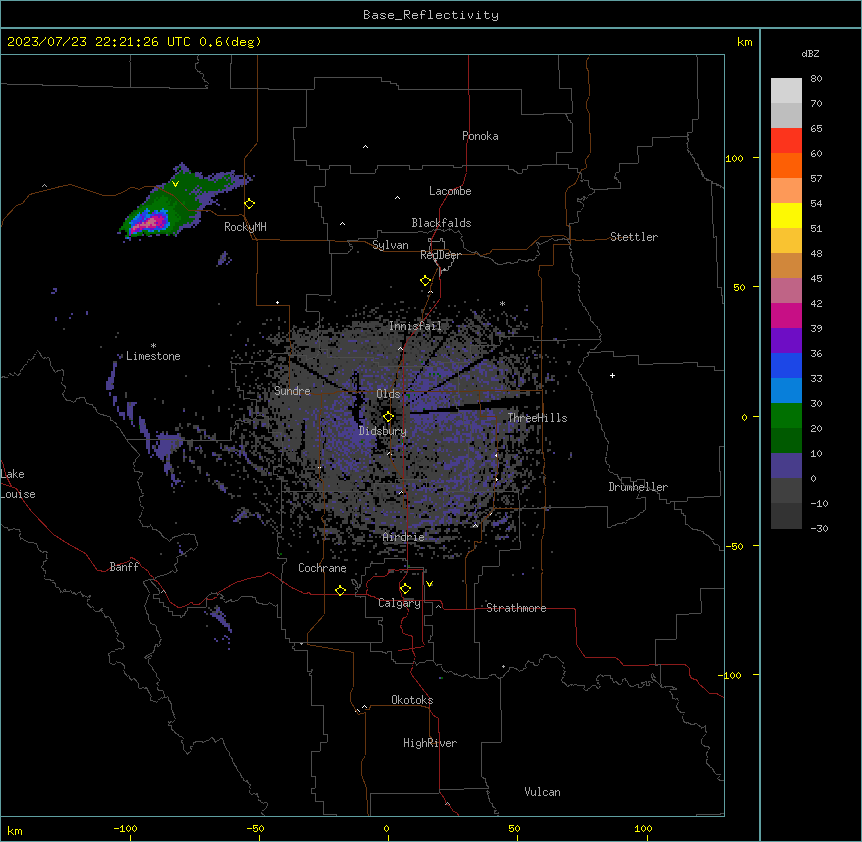Click the RockyMH label
Screen dimensions: 862x842
click(245, 227)
